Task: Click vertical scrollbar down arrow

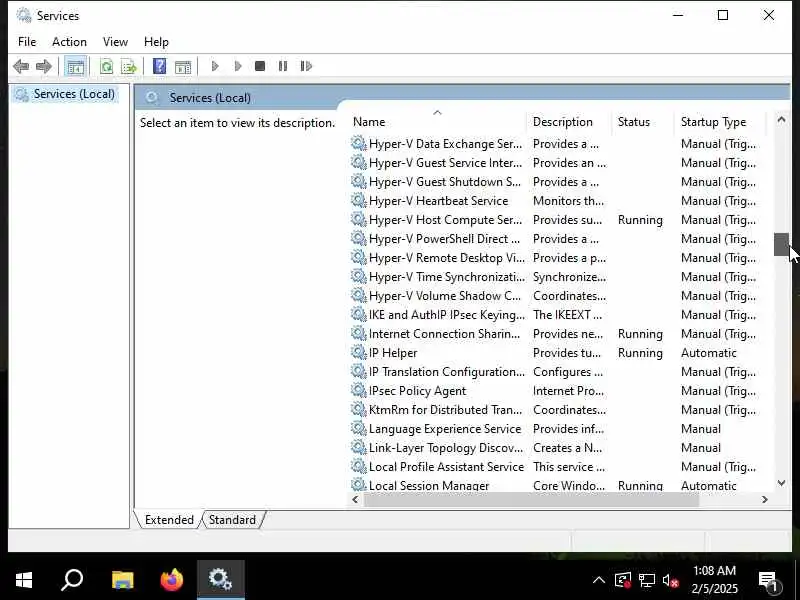Action: pos(781,483)
